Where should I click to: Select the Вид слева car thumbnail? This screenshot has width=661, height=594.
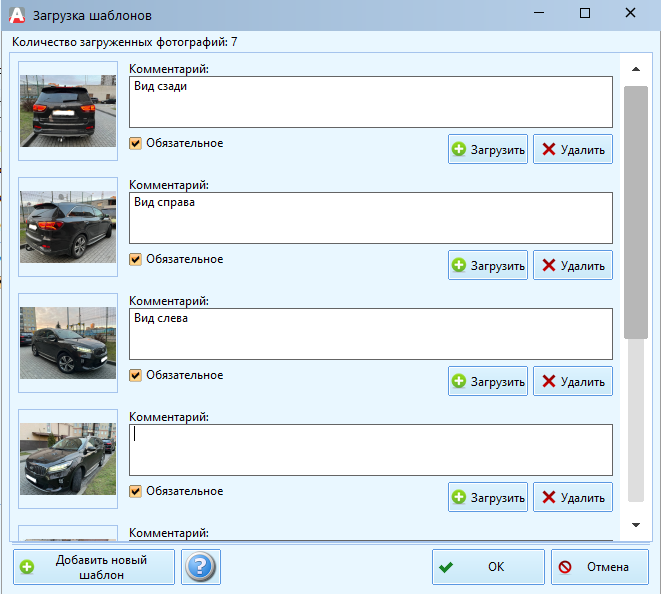point(68,343)
